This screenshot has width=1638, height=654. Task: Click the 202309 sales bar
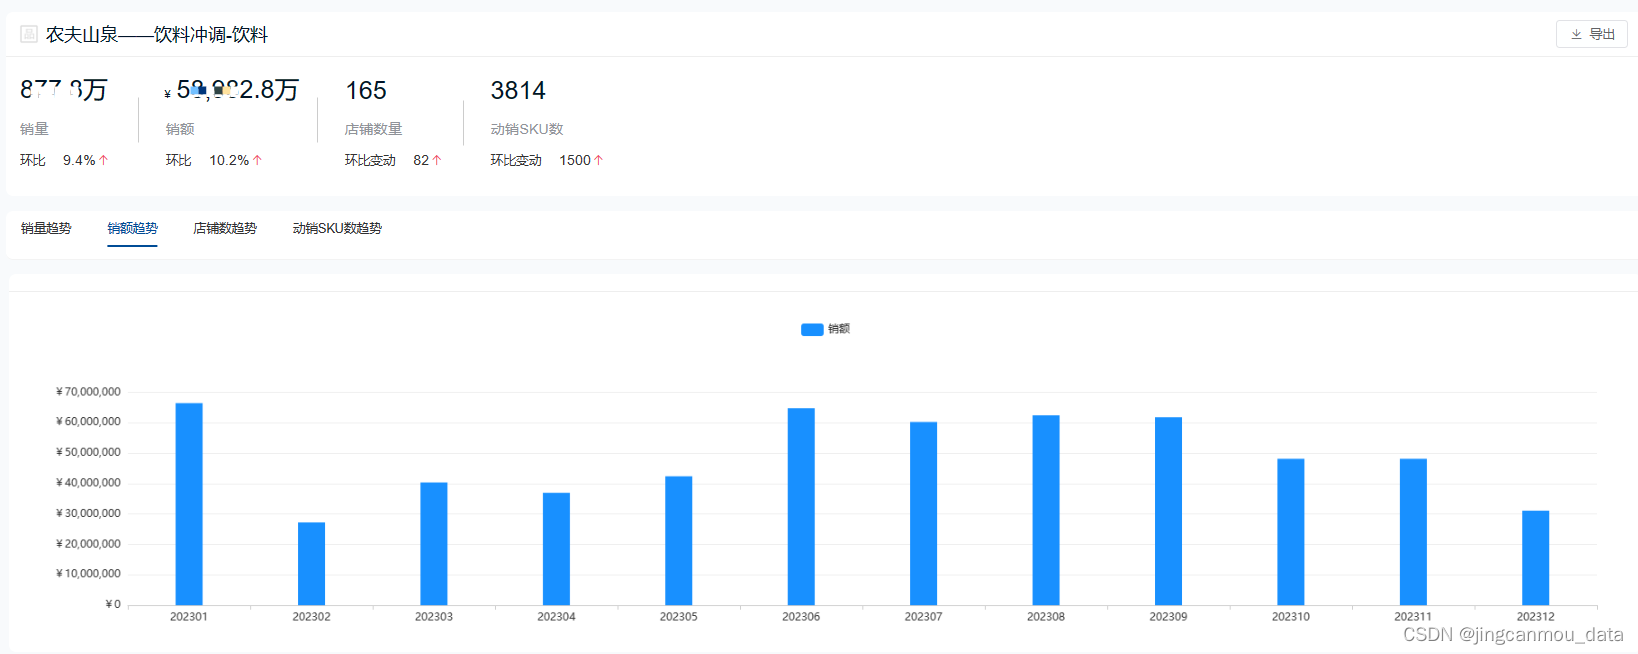[1168, 511]
